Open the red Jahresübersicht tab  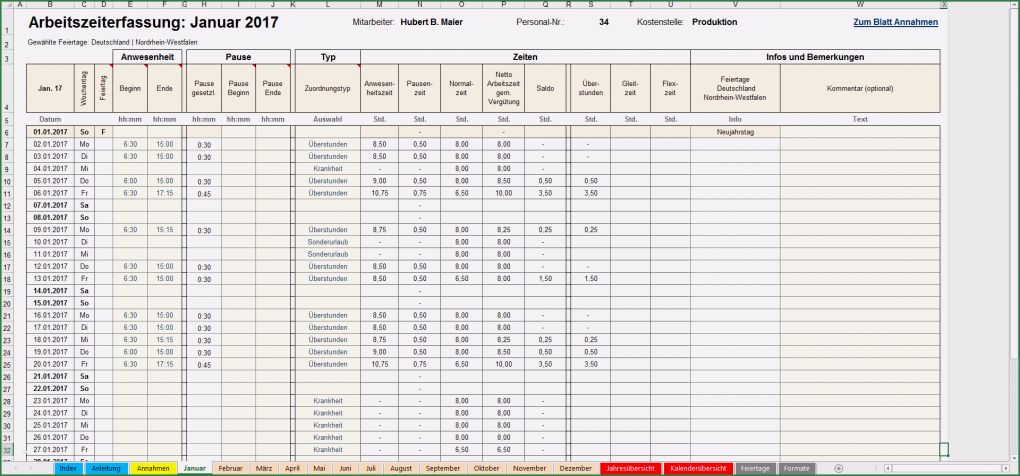coord(630,468)
